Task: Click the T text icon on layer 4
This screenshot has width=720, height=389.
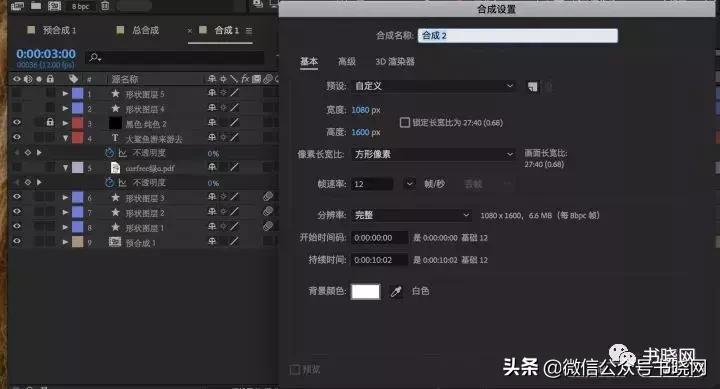Action: (115, 138)
